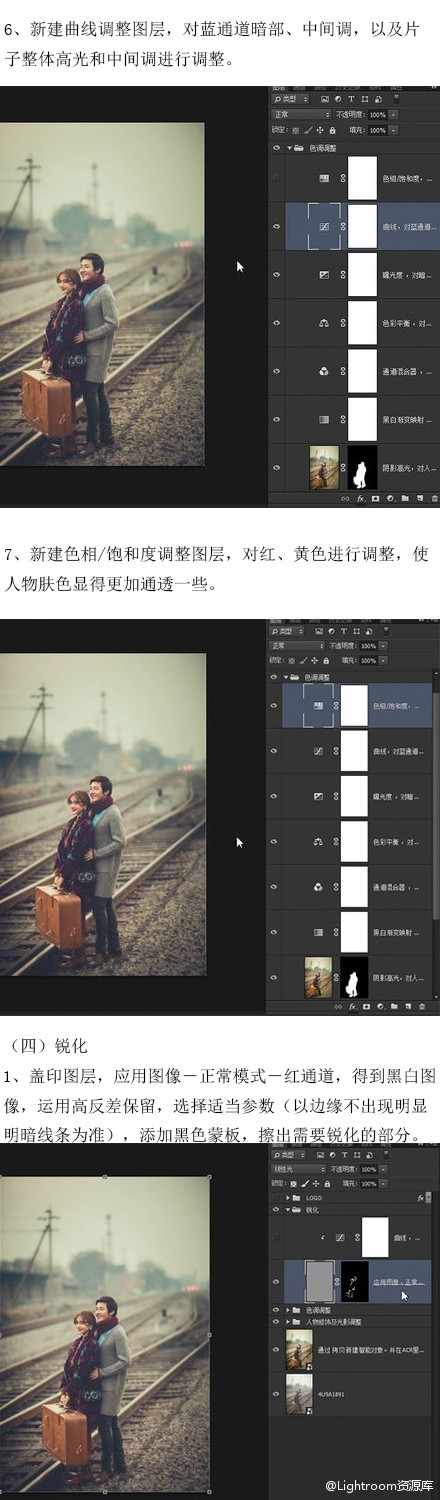Click fx indicator on LOGO group
This screenshot has width=440, height=1500.
(x=420, y=1198)
